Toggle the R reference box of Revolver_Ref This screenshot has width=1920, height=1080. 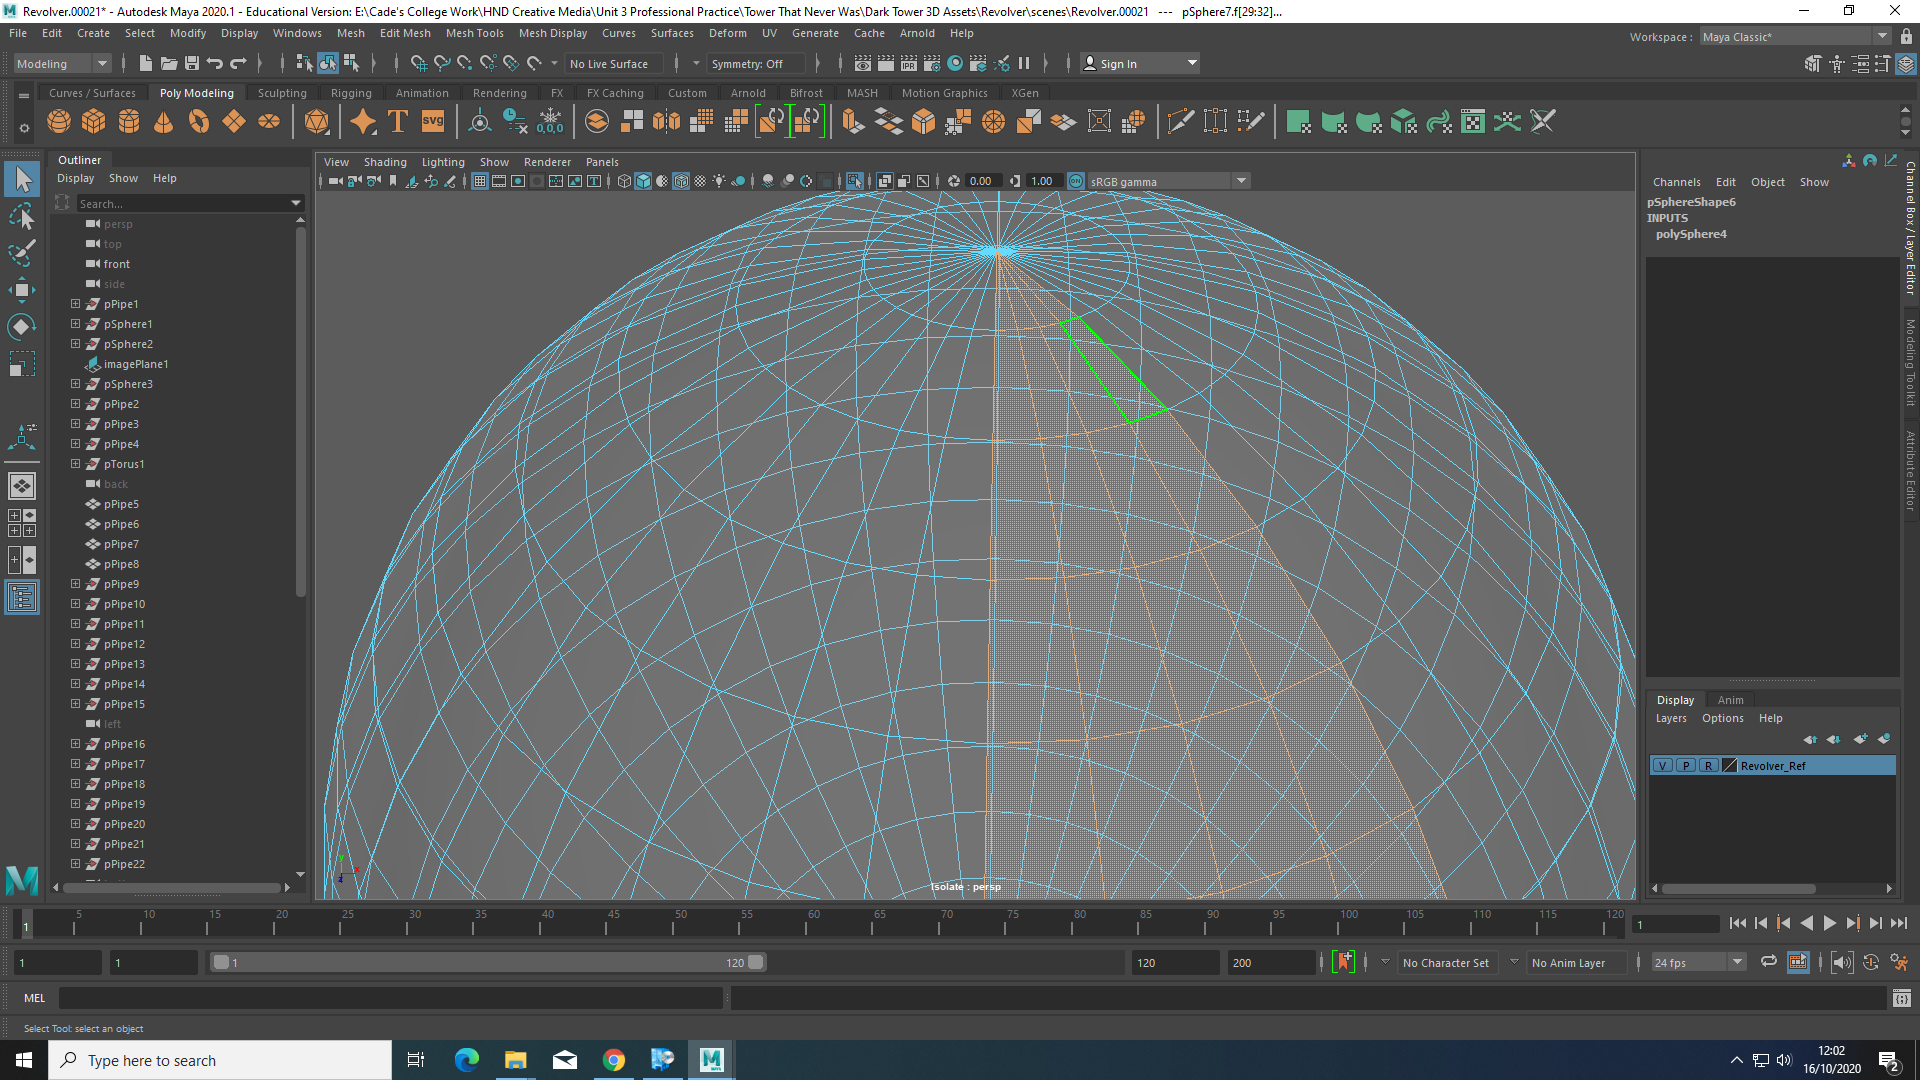pos(1708,766)
